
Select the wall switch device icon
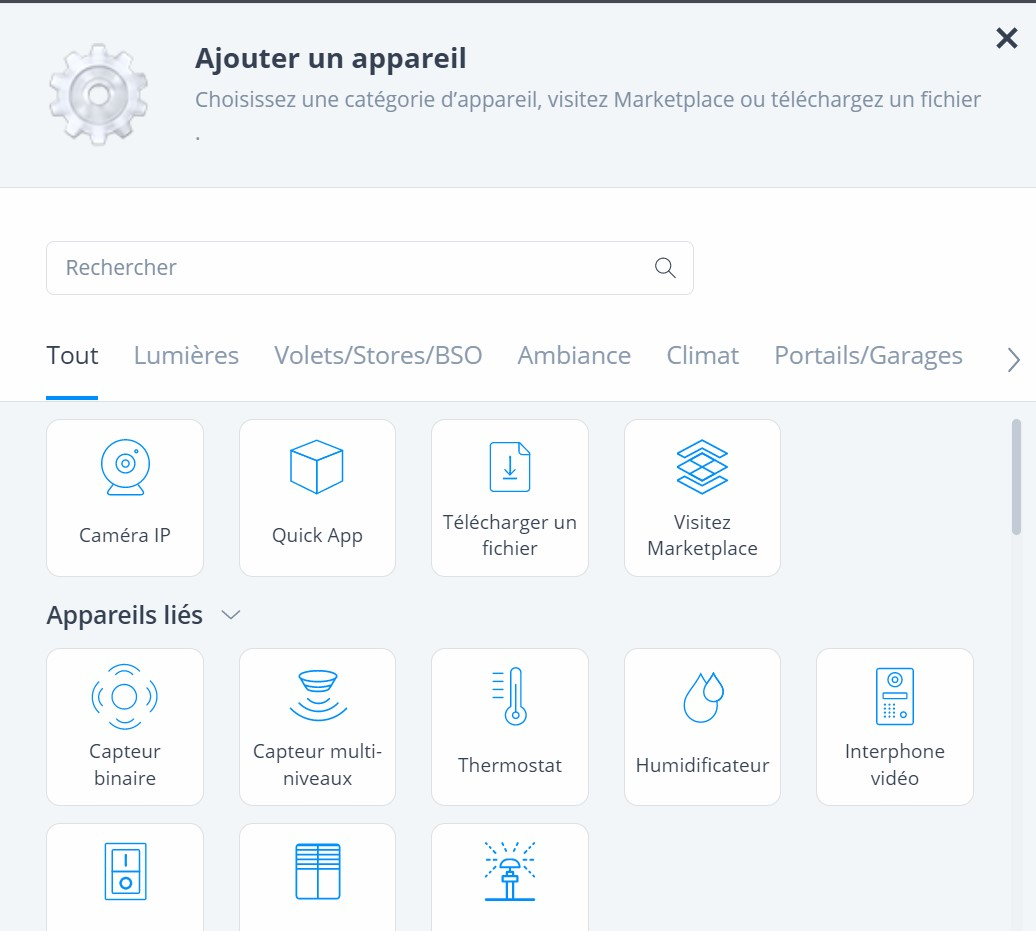point(125,872)
